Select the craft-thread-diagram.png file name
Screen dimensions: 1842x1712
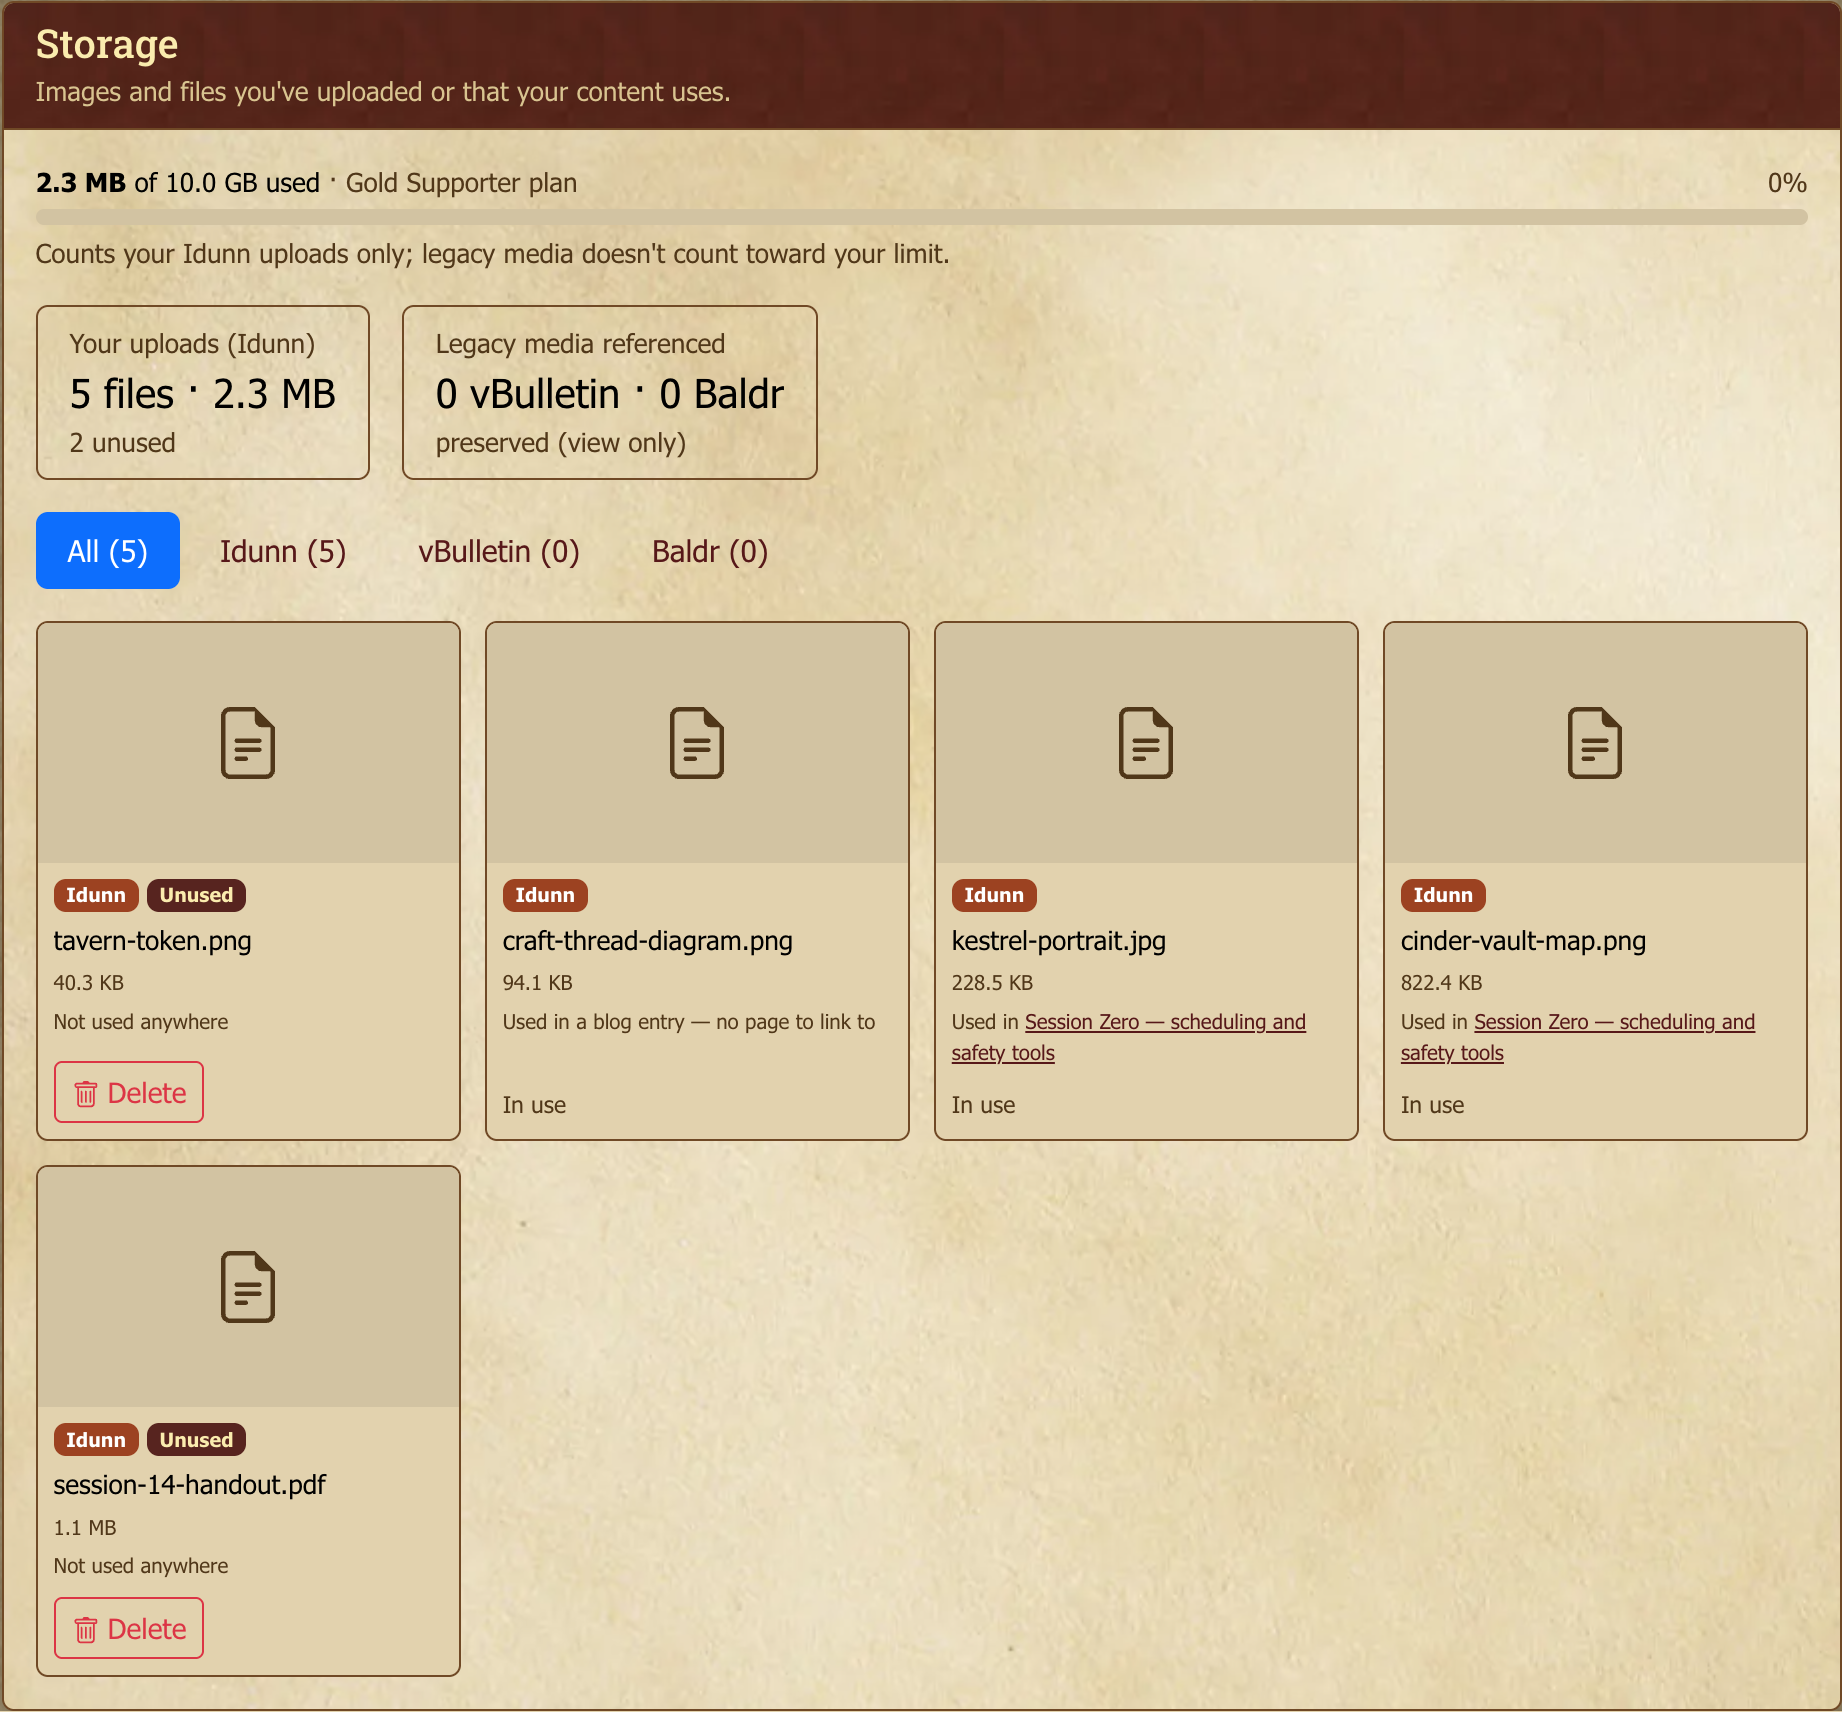(647, 941)
